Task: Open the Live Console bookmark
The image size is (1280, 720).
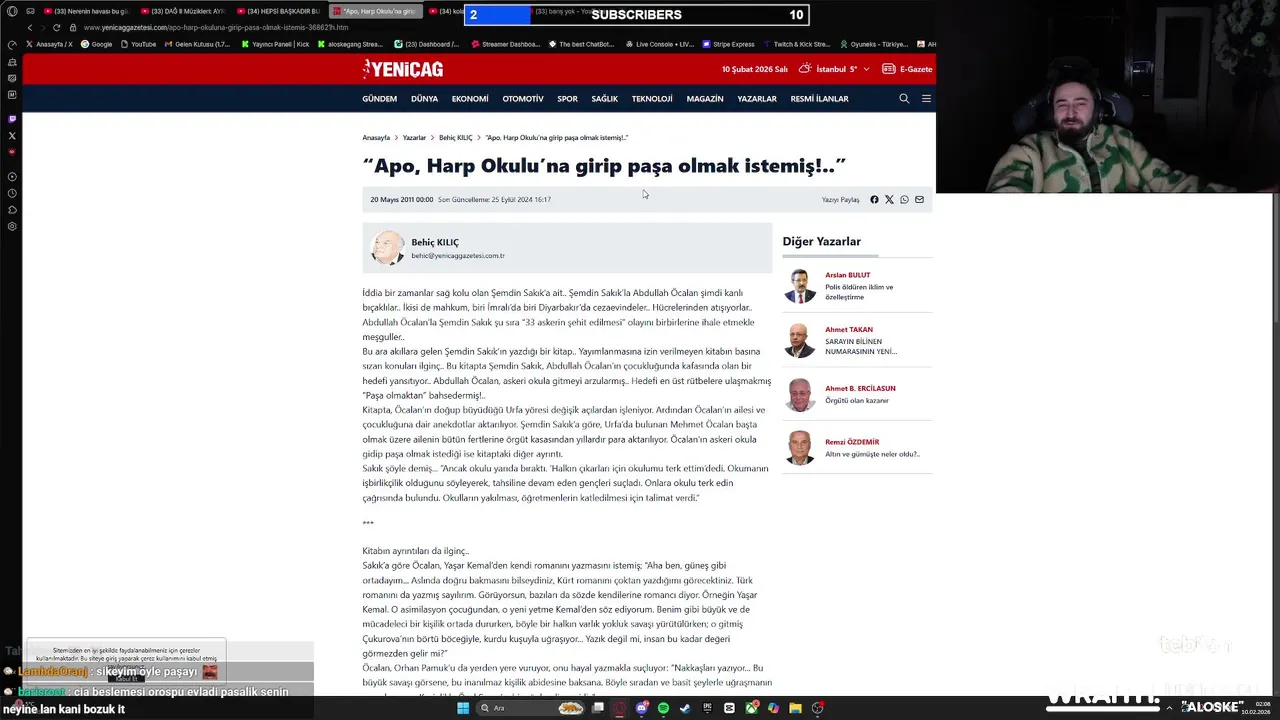Action: (x=658, y=44)
